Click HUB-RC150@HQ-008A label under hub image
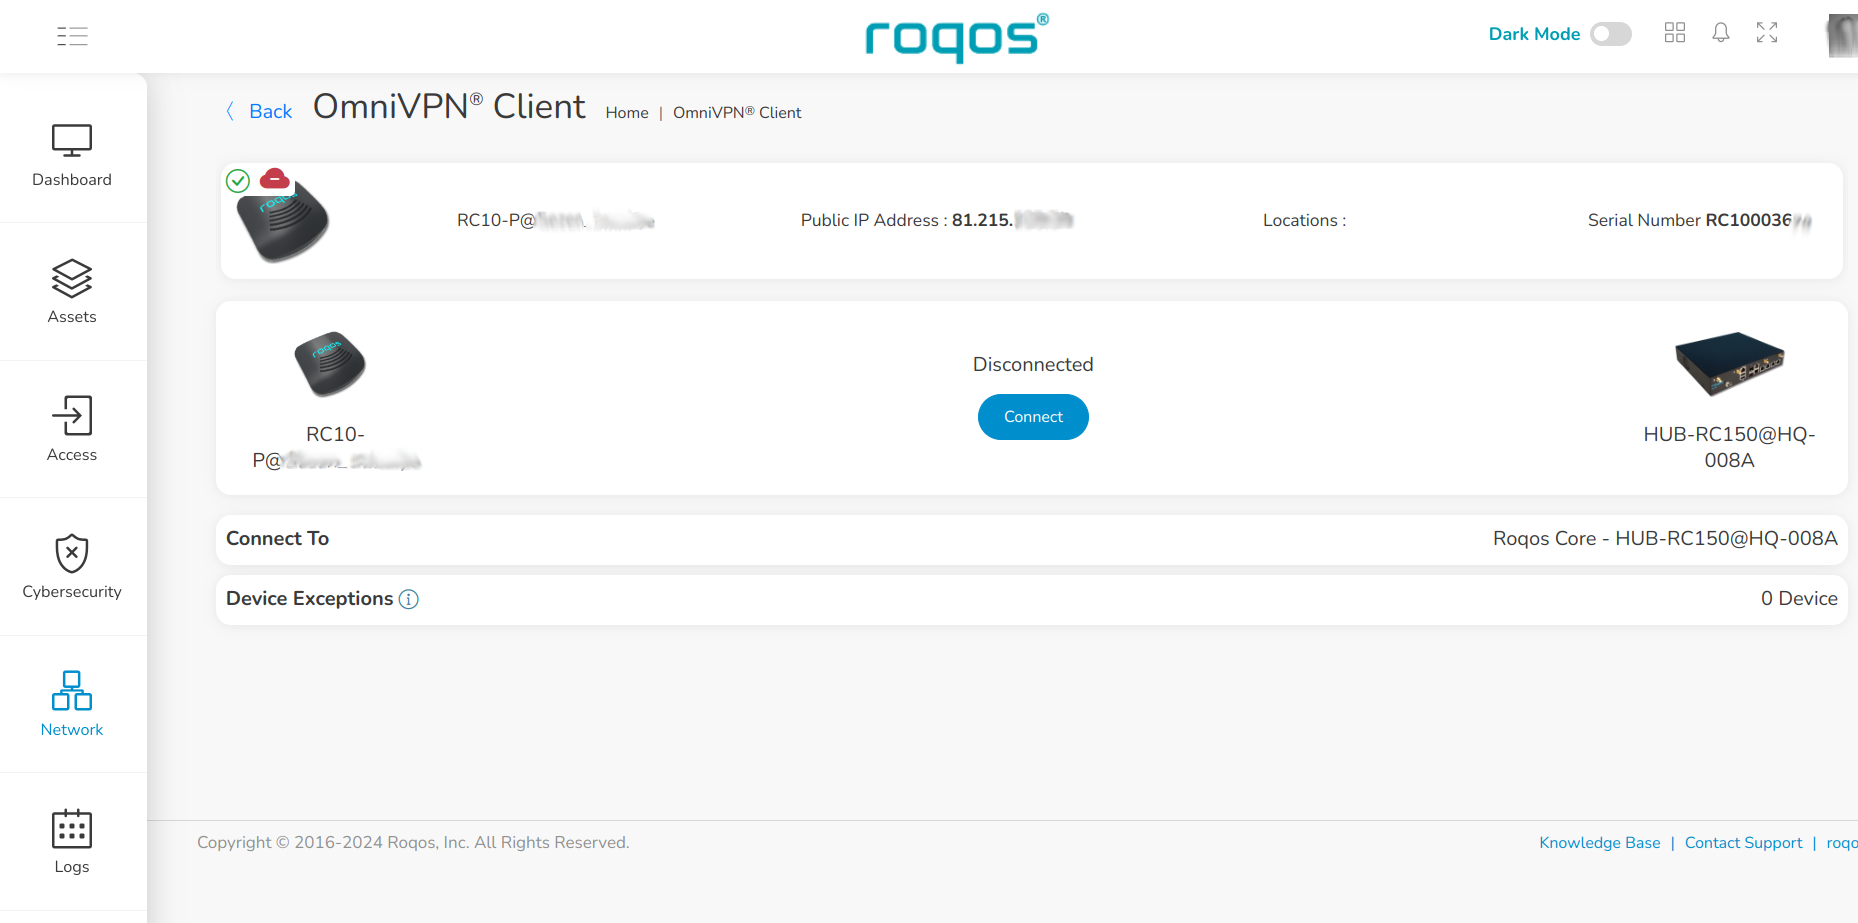The height and width of the screenshot is (923, 1858). coord(1730,447)
